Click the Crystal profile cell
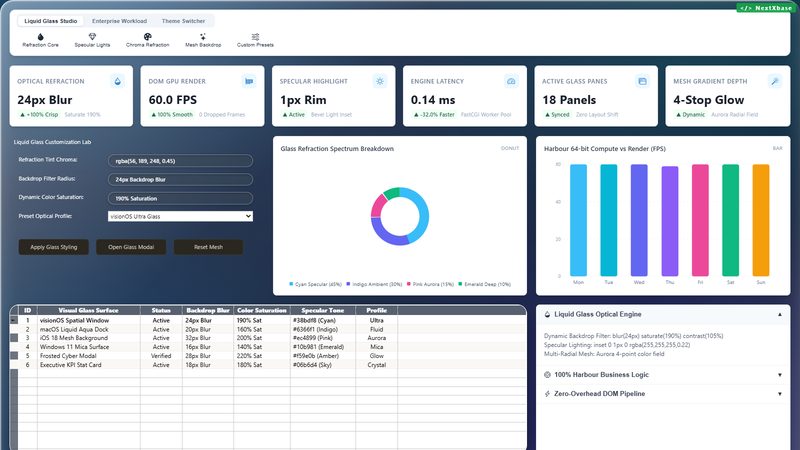800x450 pixels. 377,365
